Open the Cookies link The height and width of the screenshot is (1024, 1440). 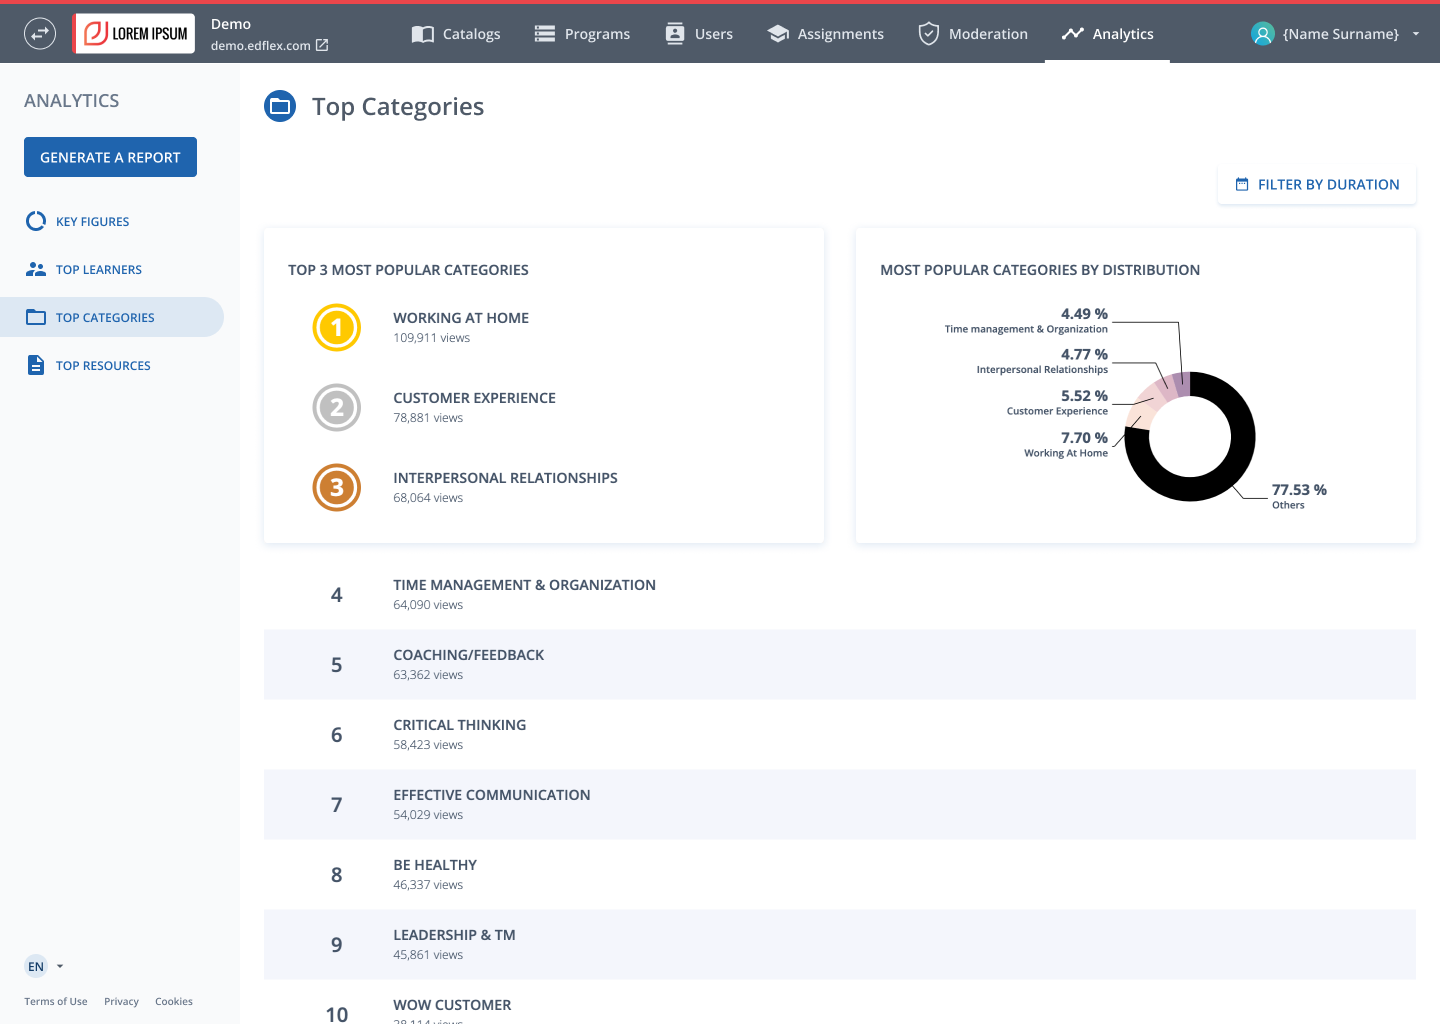coord(174,1001)
